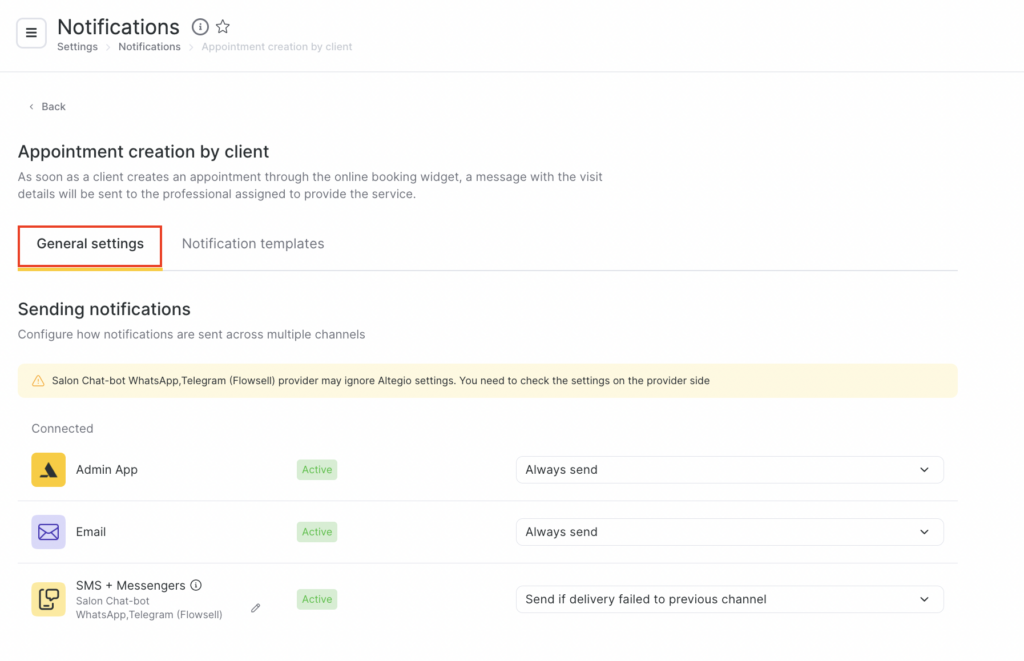Click Active badge for SMS + Messengers
Screen dimensions: 1024x661
point(317,599)
